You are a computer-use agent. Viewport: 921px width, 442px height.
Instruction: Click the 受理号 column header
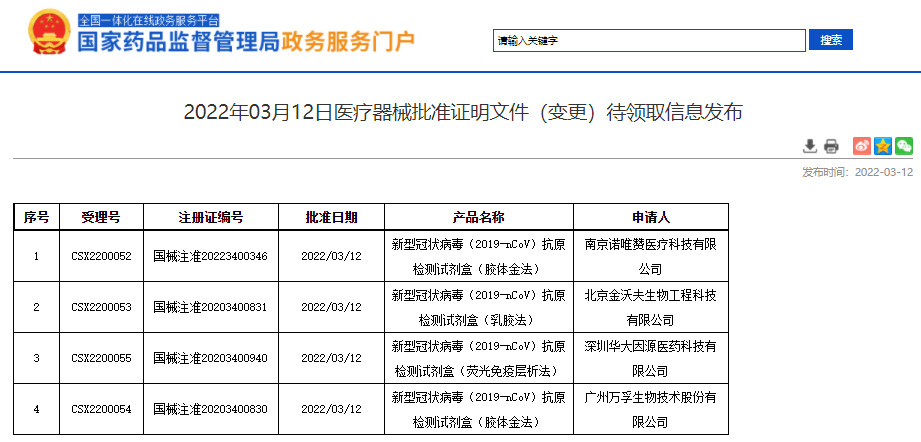(101, 217)
